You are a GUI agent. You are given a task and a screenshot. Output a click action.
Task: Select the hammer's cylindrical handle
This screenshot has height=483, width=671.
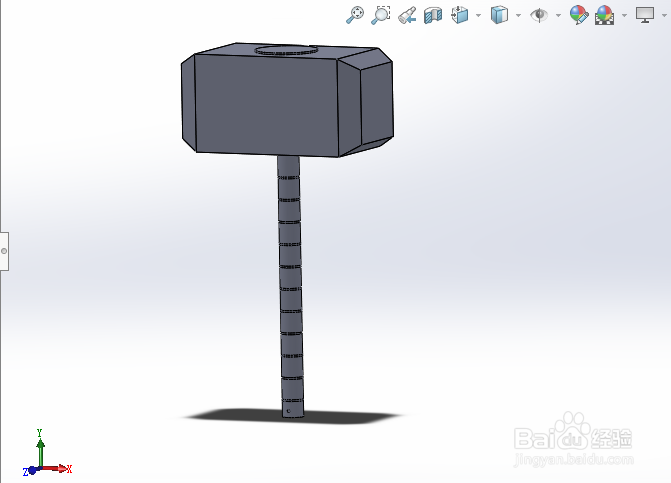tap(291, 286)
